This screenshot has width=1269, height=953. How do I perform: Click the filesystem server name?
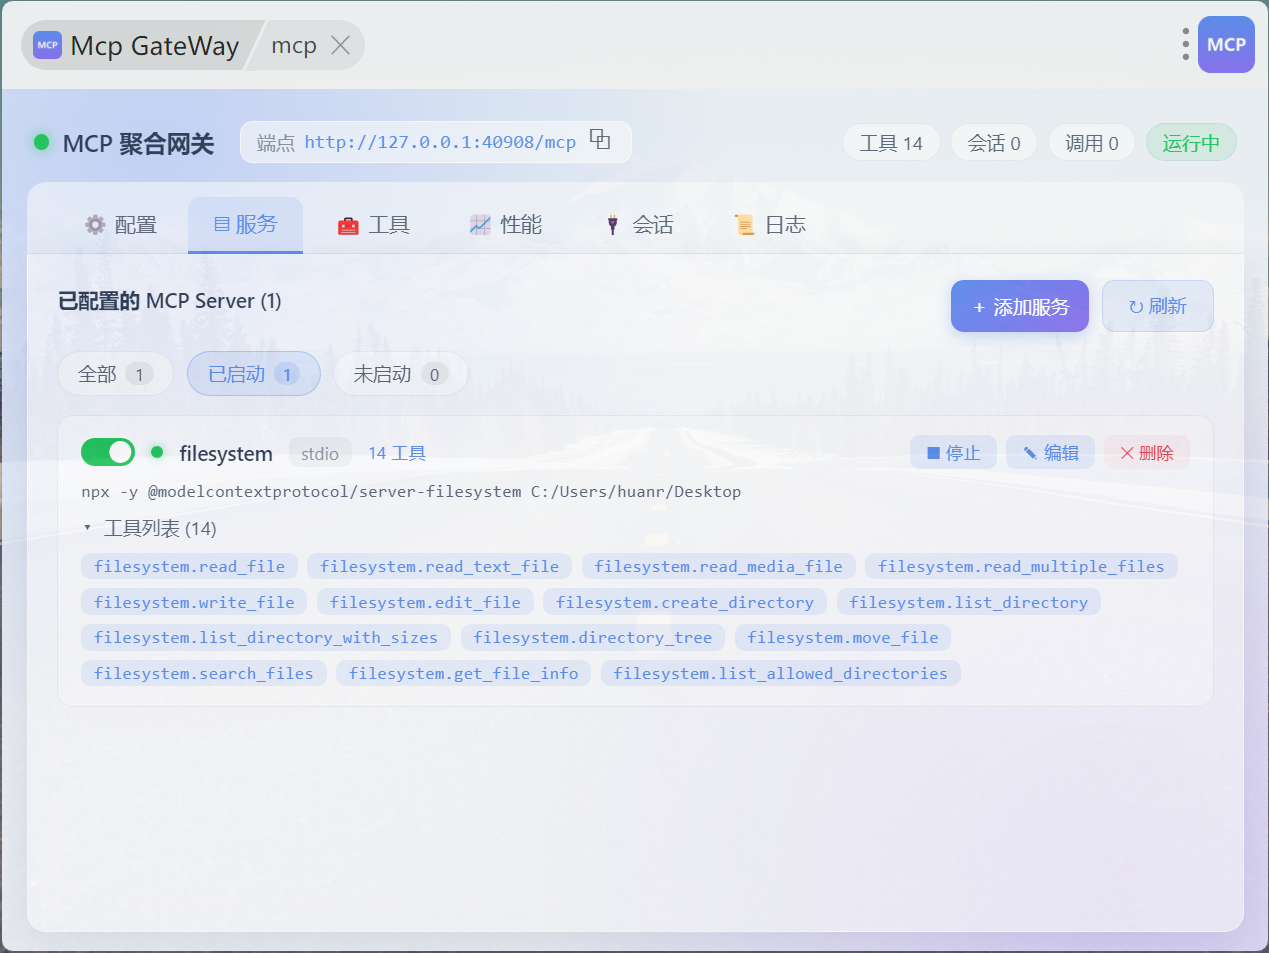click(226, 453)
